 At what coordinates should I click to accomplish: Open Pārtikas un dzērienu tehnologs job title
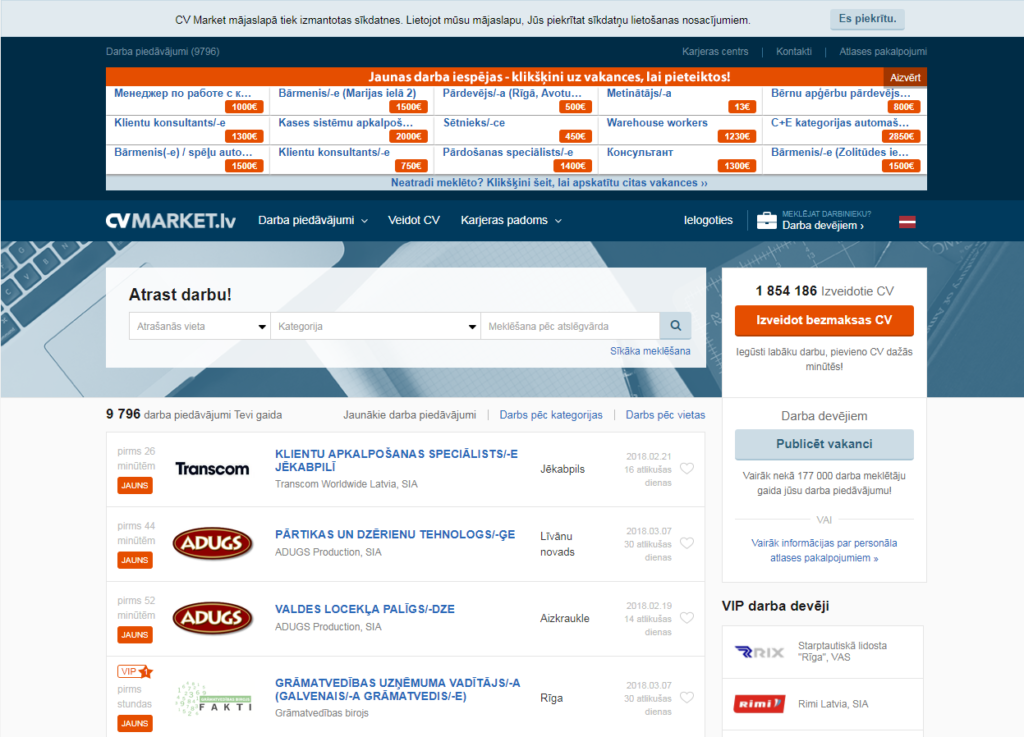(395, 535)
